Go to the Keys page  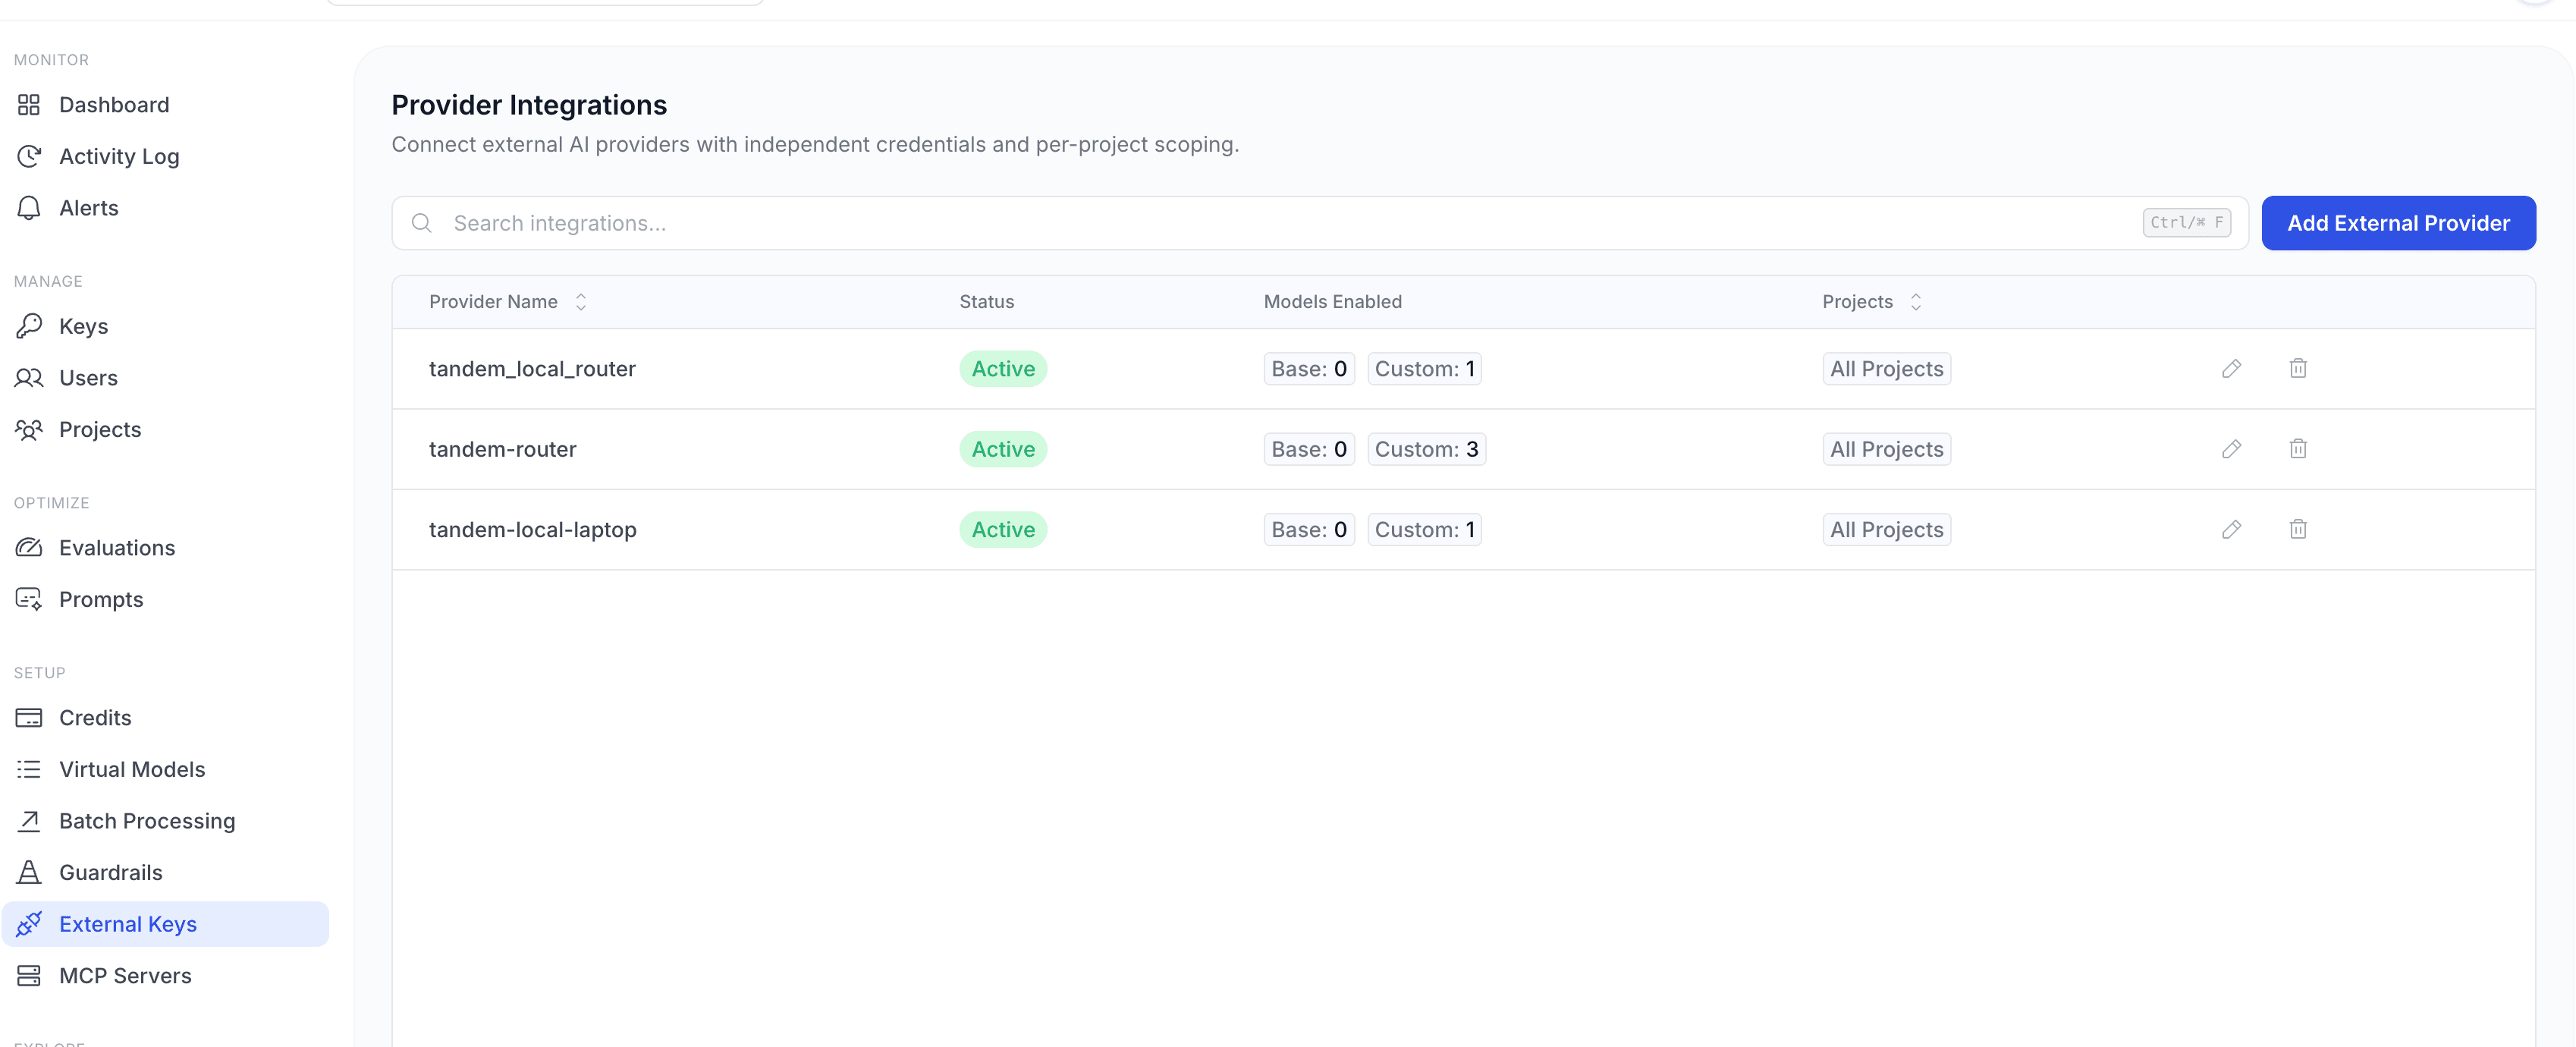coord(165,326)
